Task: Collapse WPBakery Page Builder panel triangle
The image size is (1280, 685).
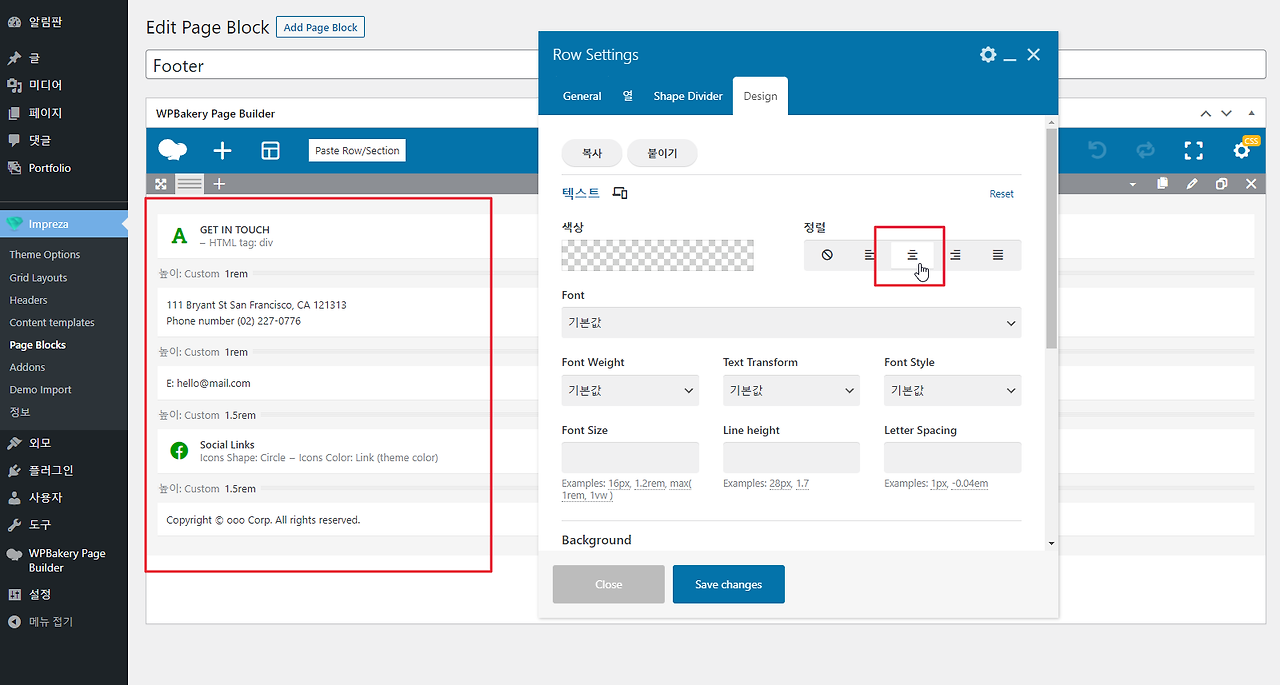Action: (1250, 114)
